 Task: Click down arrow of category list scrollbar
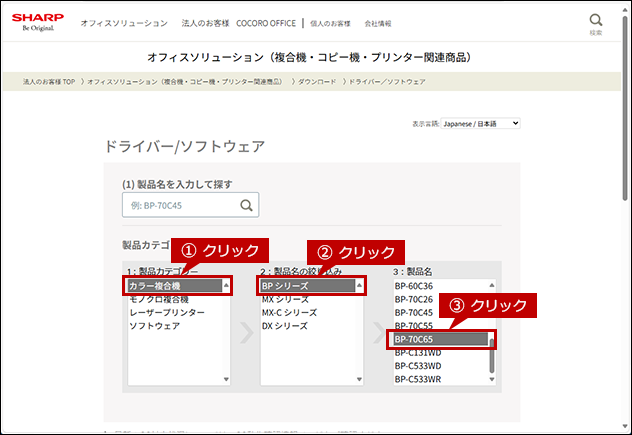pyautogui.click(x=226, y=379)
